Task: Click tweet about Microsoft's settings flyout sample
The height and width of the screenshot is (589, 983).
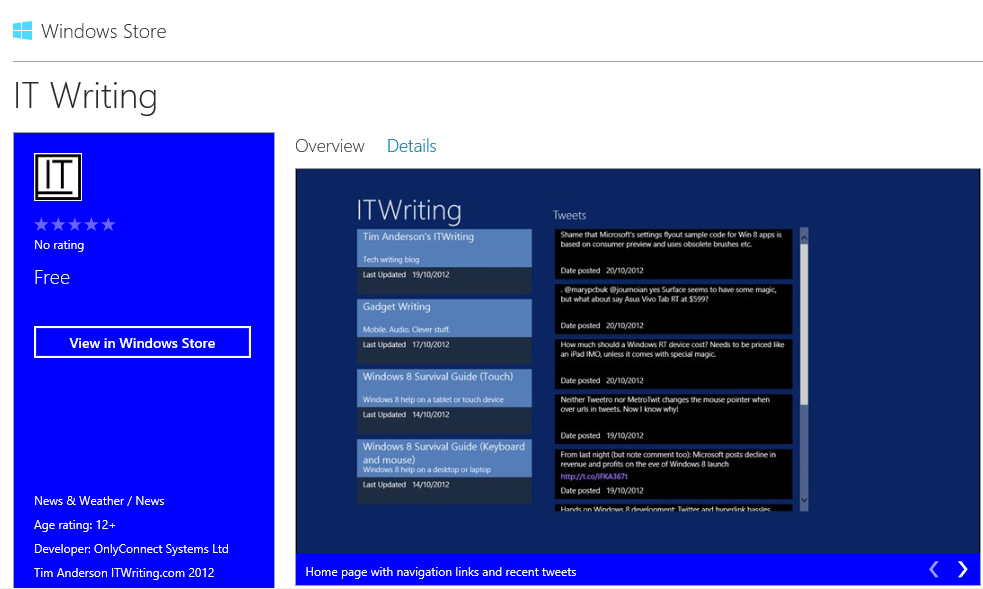Action: click(x=673, y=254)
